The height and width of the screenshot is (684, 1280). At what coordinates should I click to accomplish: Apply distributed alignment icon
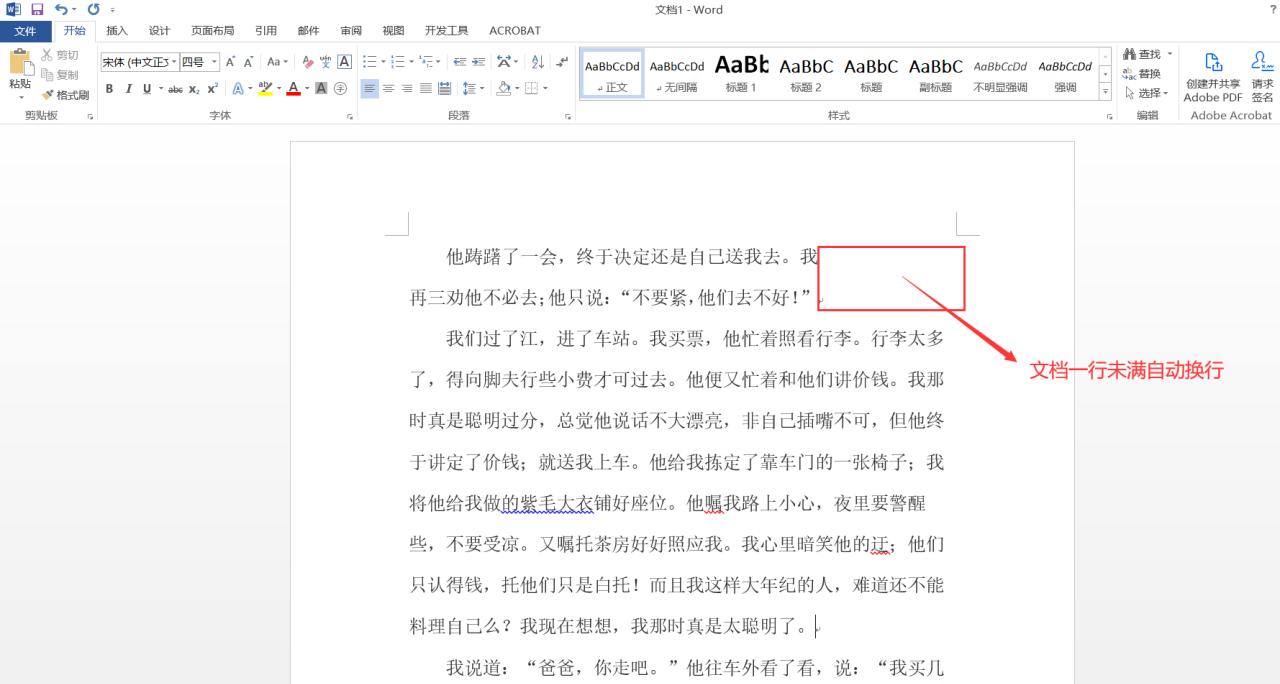445,89
